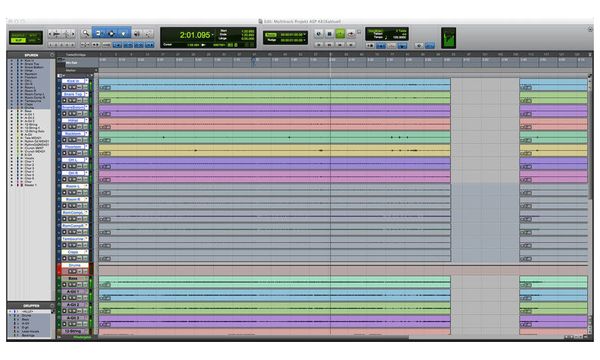Click the green transport Play button
Viewport: 600px width, 360px height.
(x=340, y=34)
